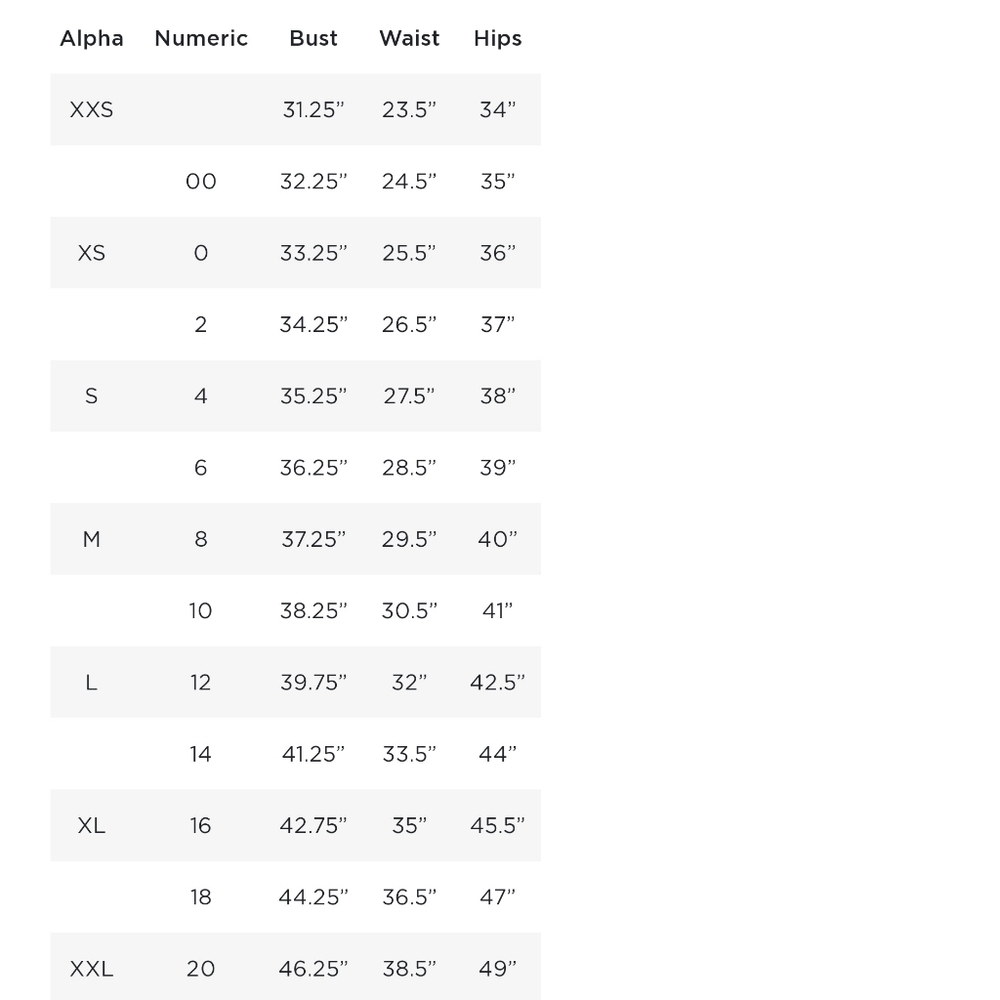Click the Waist column header
Image resolution: width=1000 pixels, height=1000 pixels.
409,38
